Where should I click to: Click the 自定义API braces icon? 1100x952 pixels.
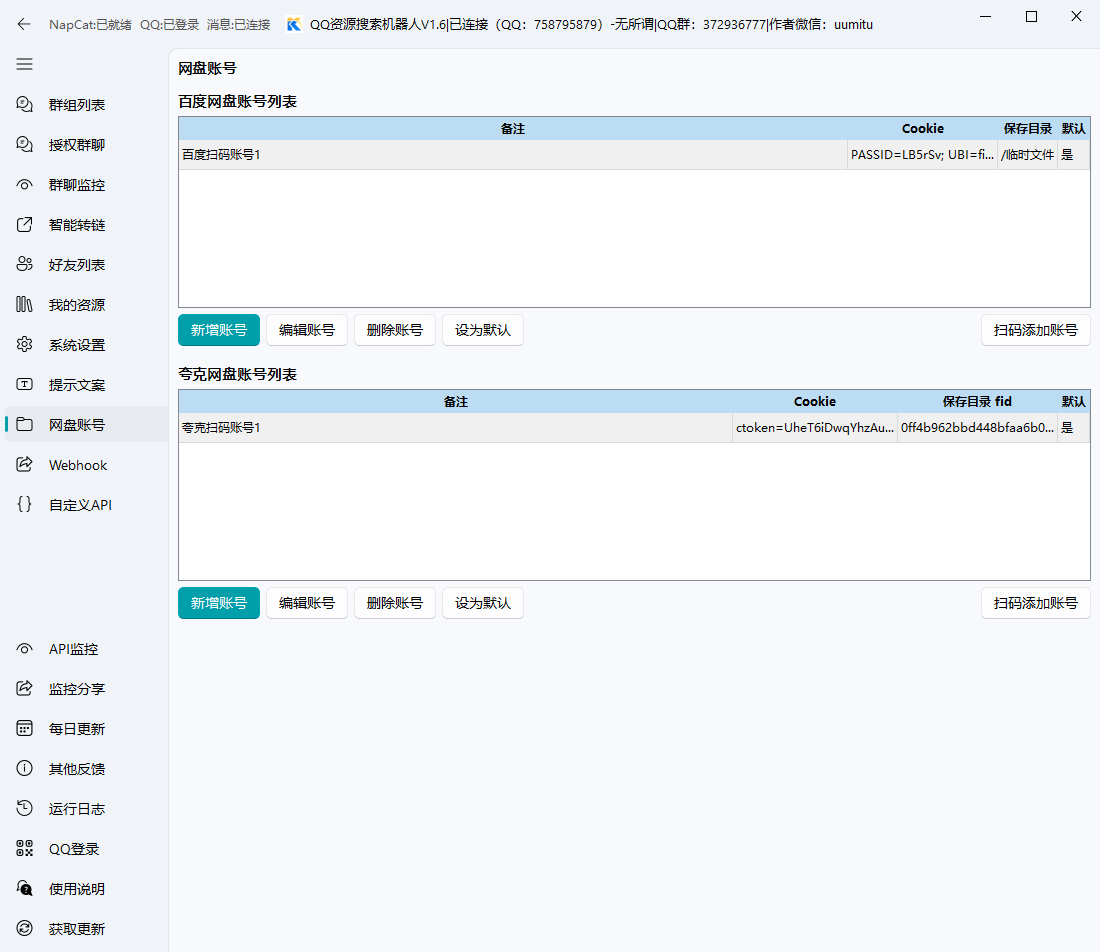25,504
